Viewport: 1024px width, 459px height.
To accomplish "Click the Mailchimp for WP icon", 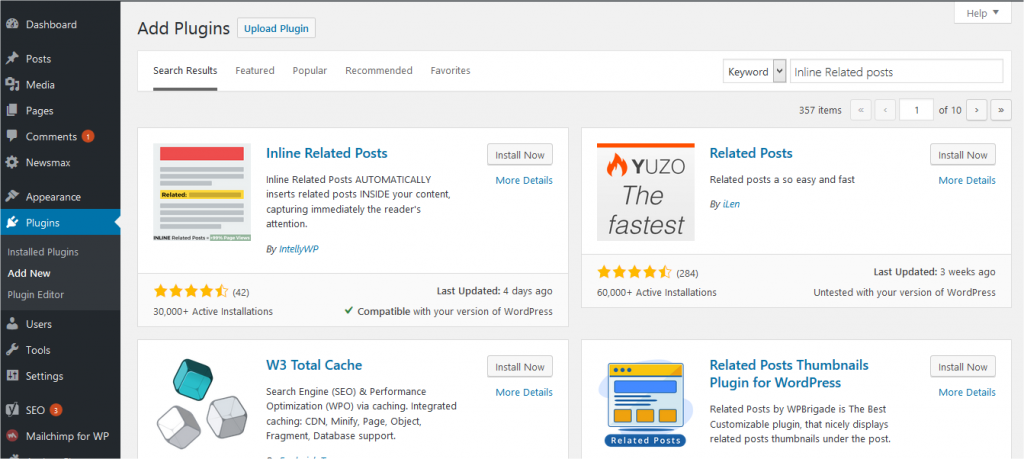I will pyautogui.click(x=12, y=435).
